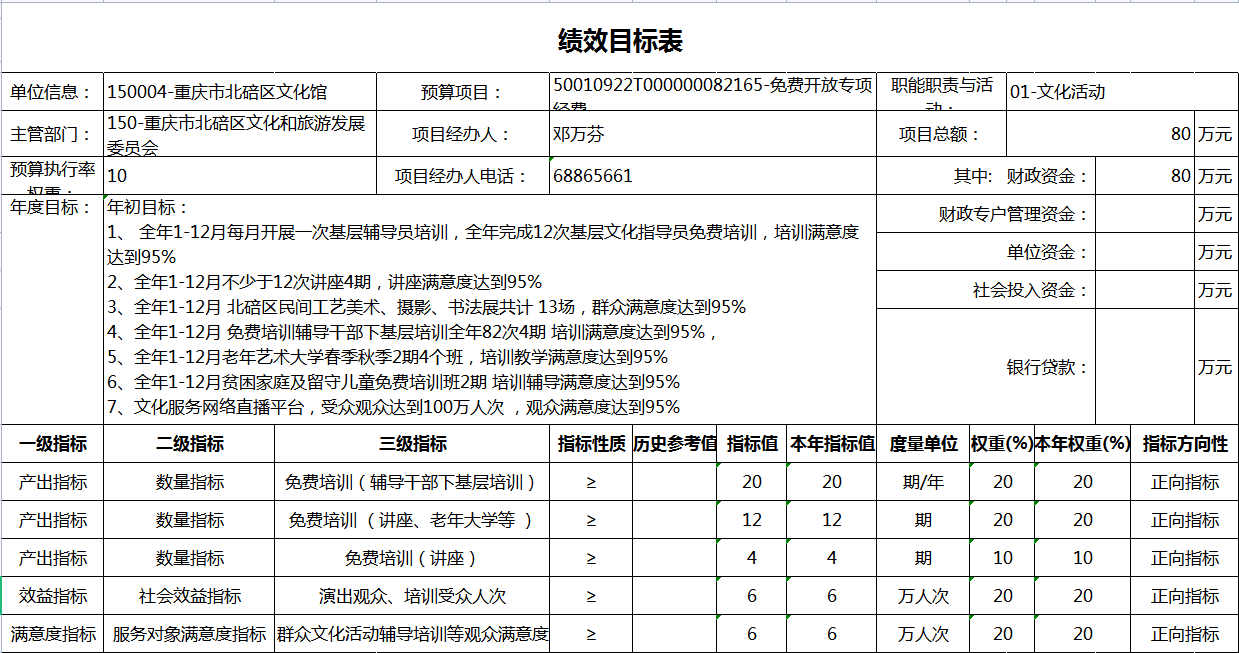Select the cell 演出观众、培训受众人次
The height and width of the screenshot is (653, 1239).
coord(412,596)
